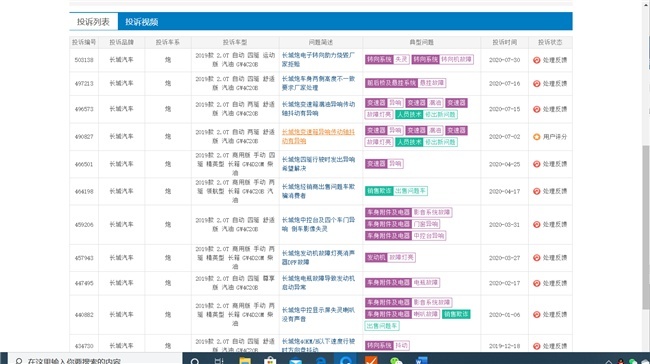Click the 处理反馈 status icon for complaint 466501
Viewport: 650px width, 364px height.
536,164
